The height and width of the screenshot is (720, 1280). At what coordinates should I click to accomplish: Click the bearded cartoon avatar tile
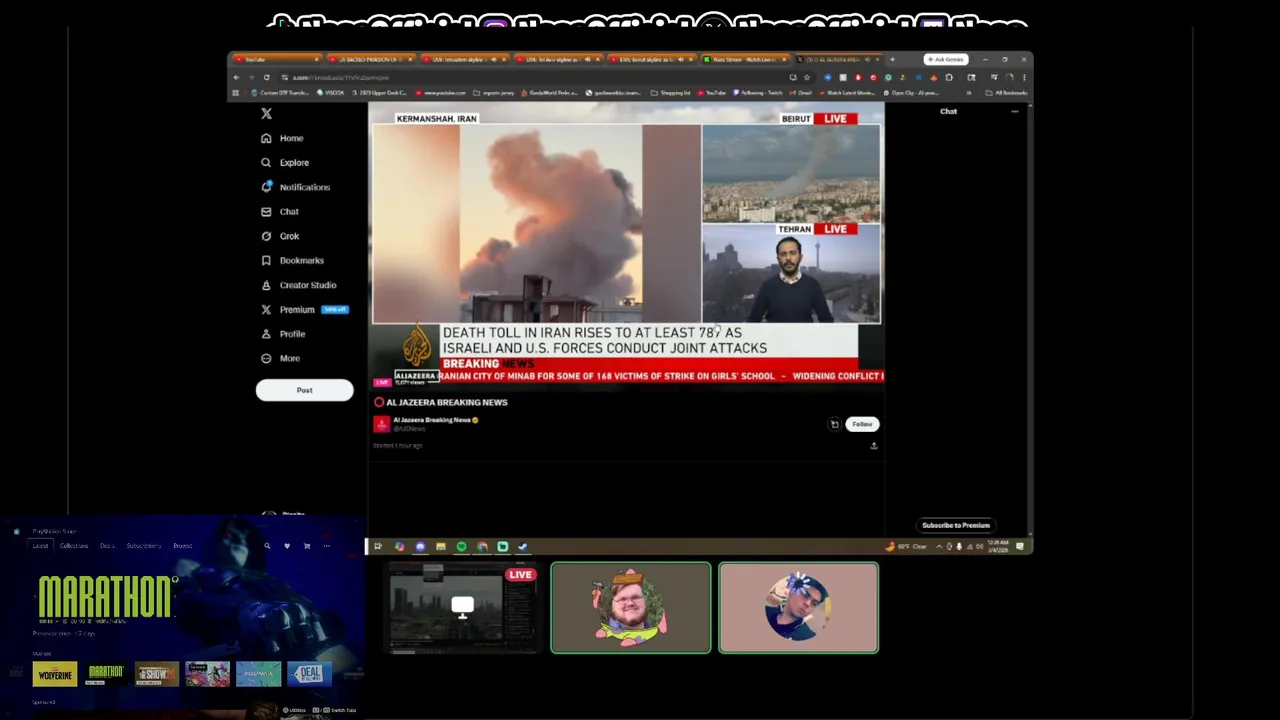631,608
